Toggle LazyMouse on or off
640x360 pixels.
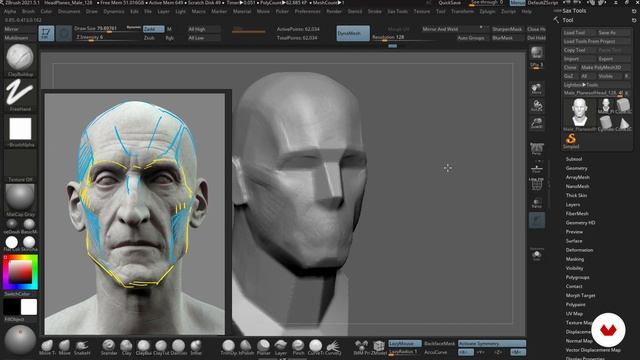(x=404, y=343)
